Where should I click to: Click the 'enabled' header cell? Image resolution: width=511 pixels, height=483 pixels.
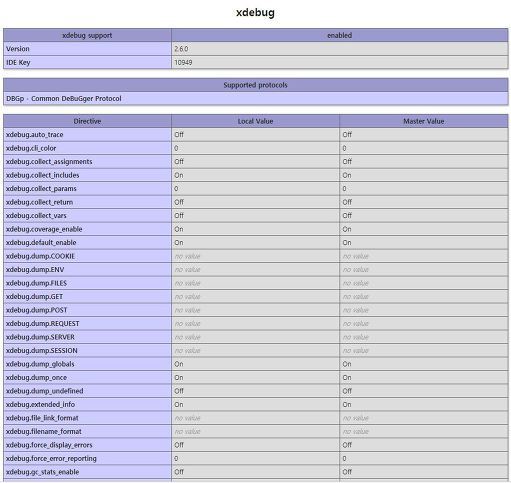[340, 35]
